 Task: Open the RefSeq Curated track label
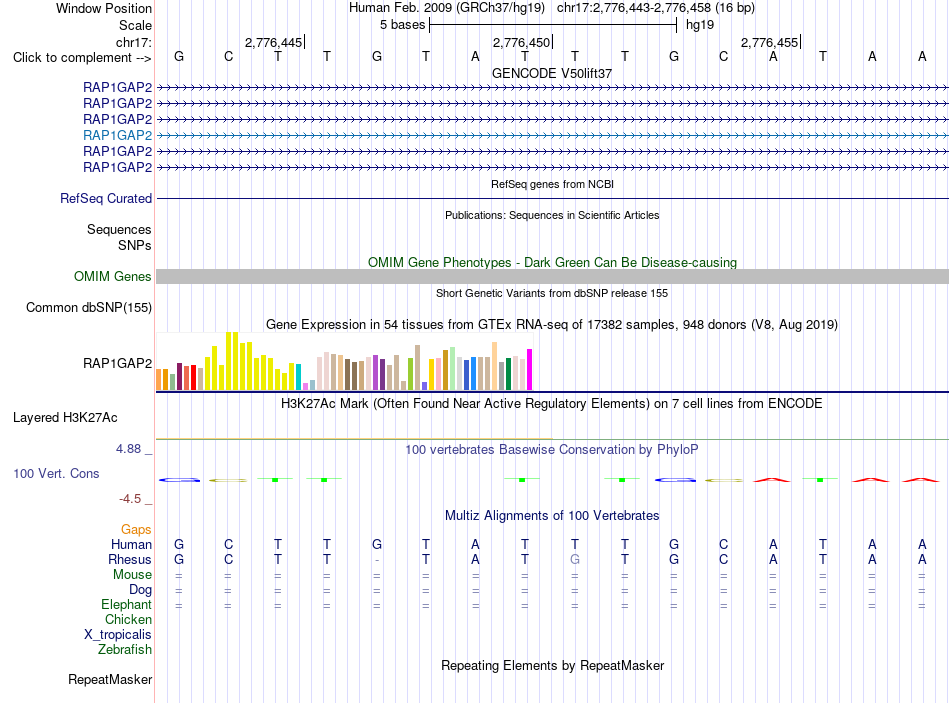coord(106,198)
